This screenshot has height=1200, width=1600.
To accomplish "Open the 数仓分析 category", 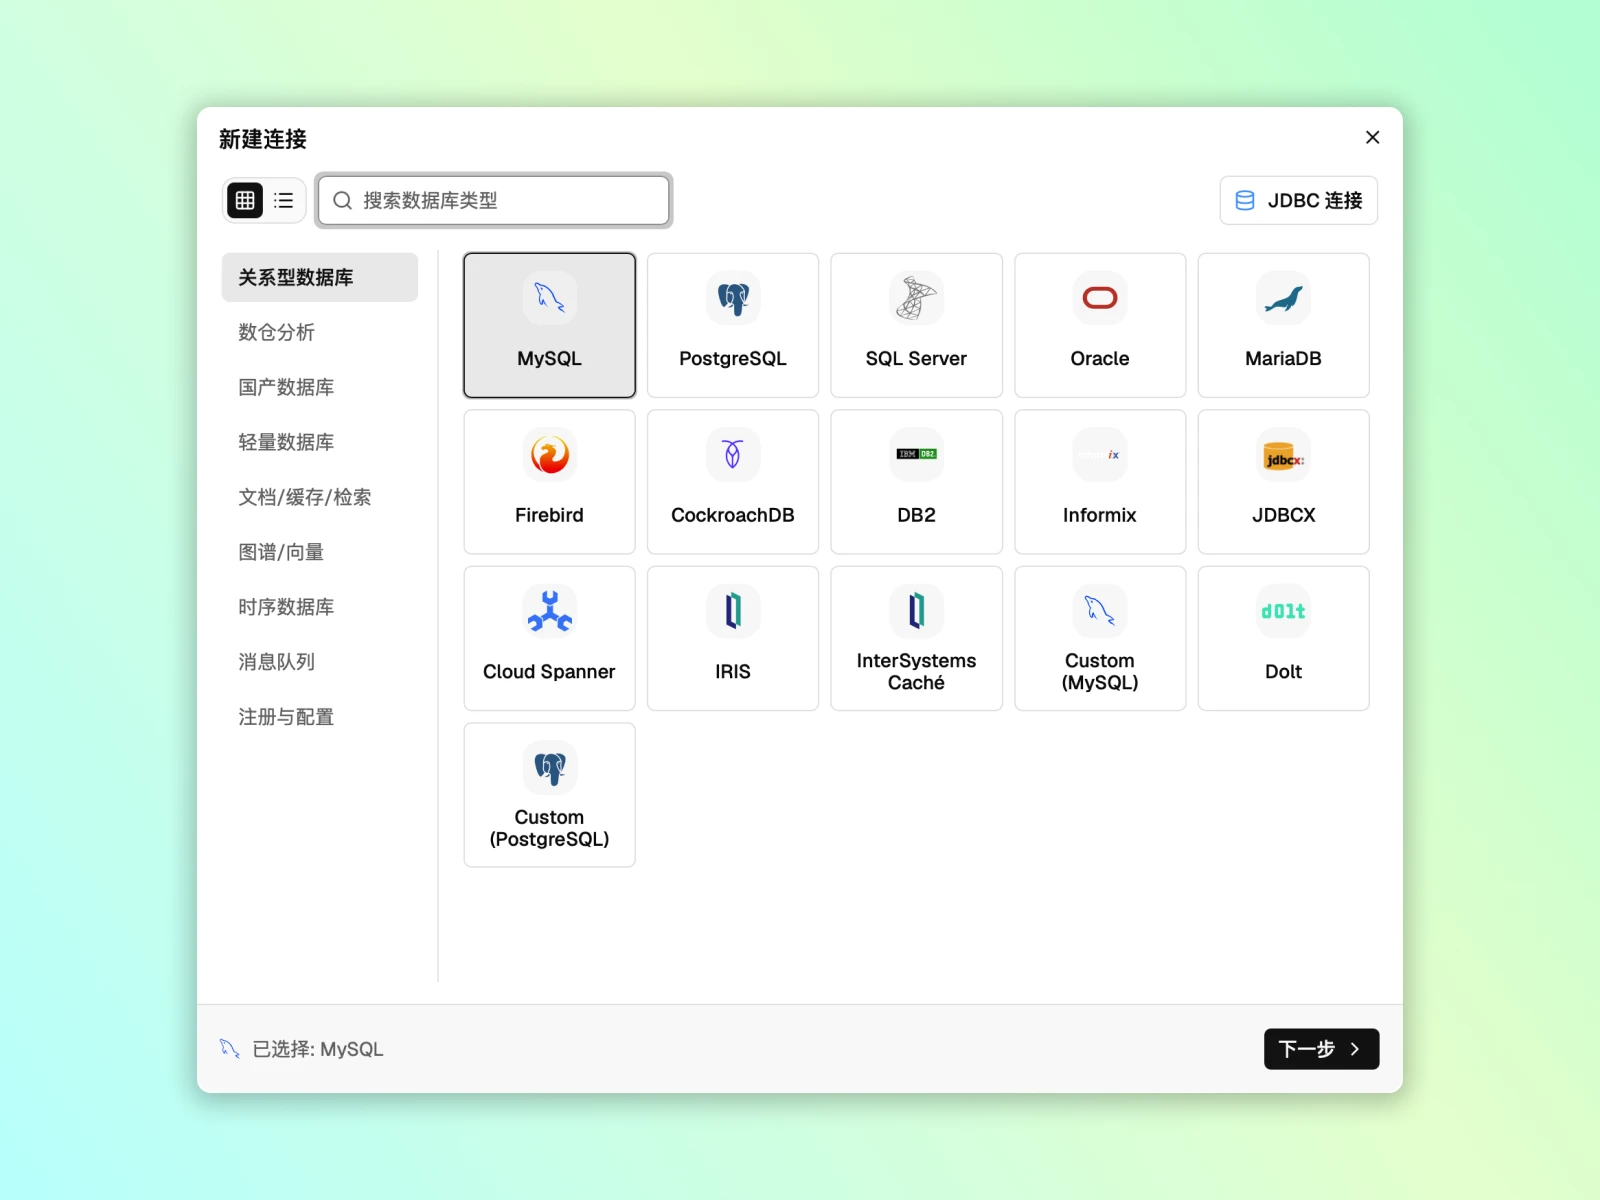I will pos(320,332).
